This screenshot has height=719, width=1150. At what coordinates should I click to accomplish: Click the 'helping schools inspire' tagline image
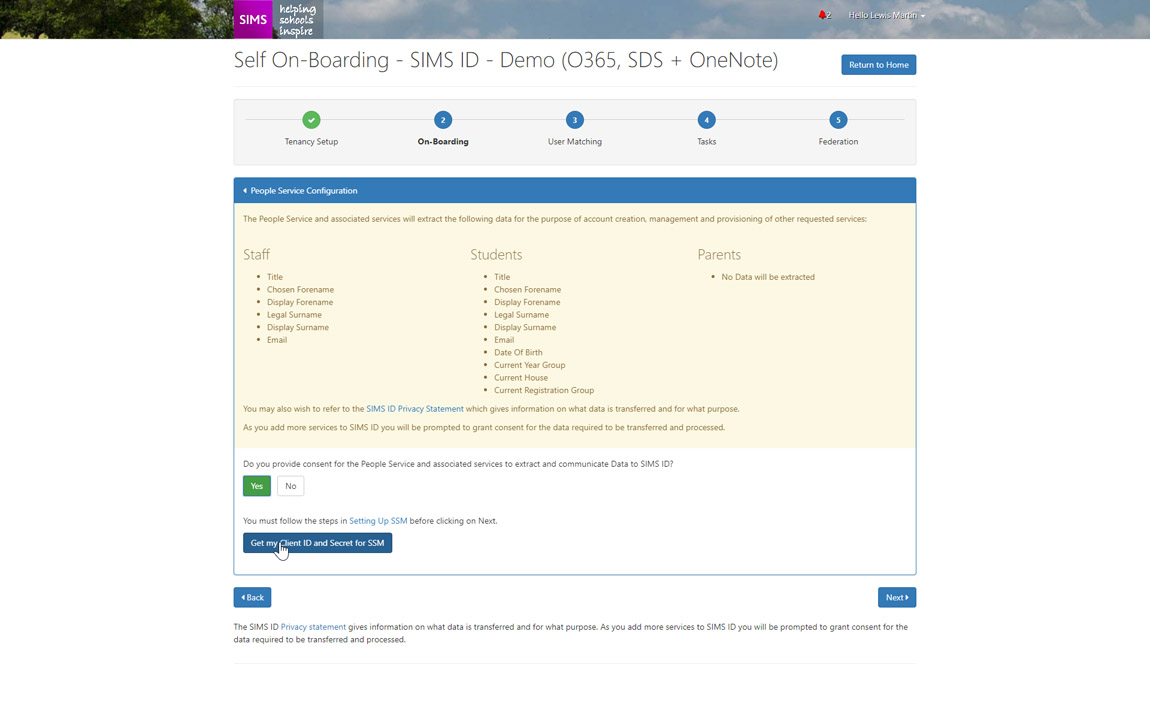tap(298, 19)
